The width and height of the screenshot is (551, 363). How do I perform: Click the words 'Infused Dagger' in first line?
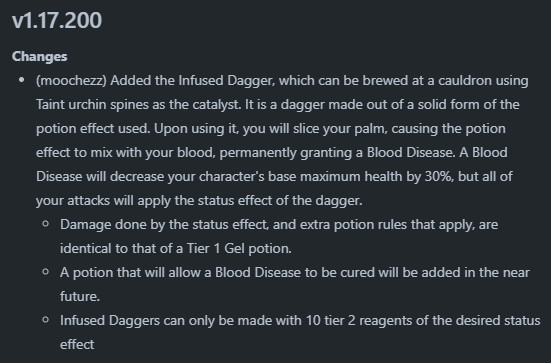pos(225,81)
